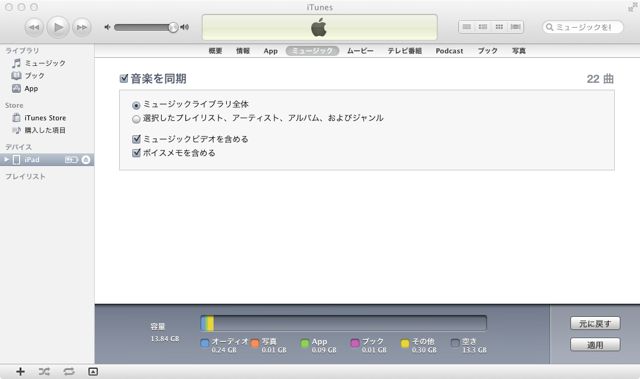Viewport: 640px width, 379px height.
Task: Open the ブック tab
Action: 488,51
